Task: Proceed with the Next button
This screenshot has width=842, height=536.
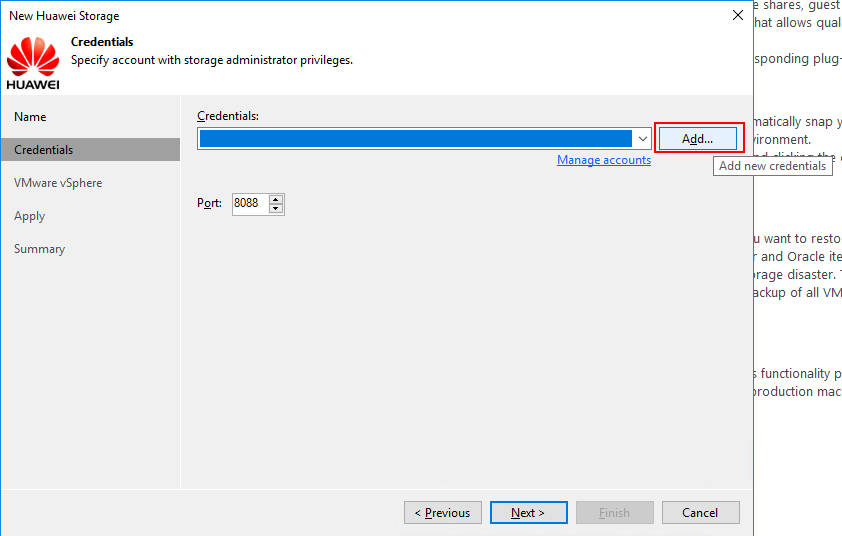Action: point(528,513)
